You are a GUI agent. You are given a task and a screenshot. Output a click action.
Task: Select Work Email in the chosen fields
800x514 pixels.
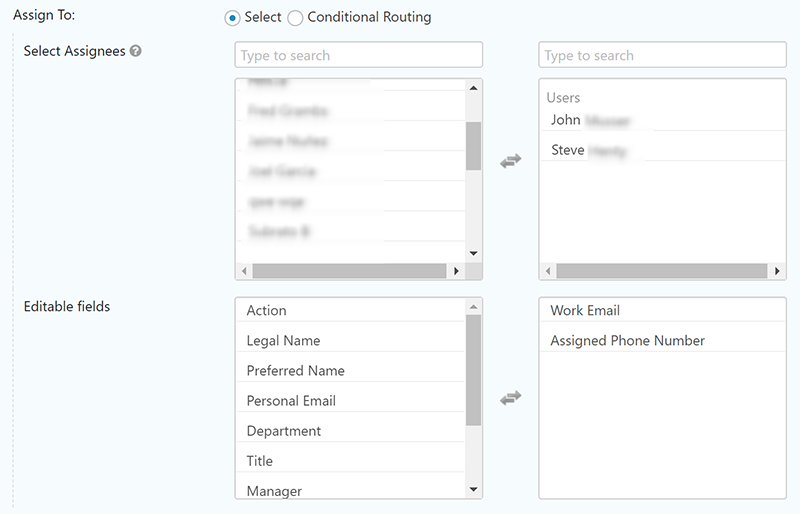point(662,310)
